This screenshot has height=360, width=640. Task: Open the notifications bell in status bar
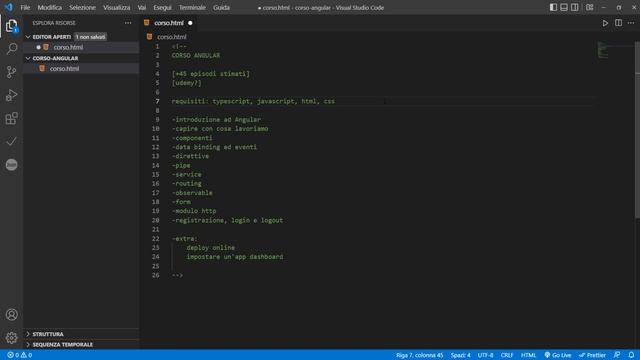coord(631,355)
